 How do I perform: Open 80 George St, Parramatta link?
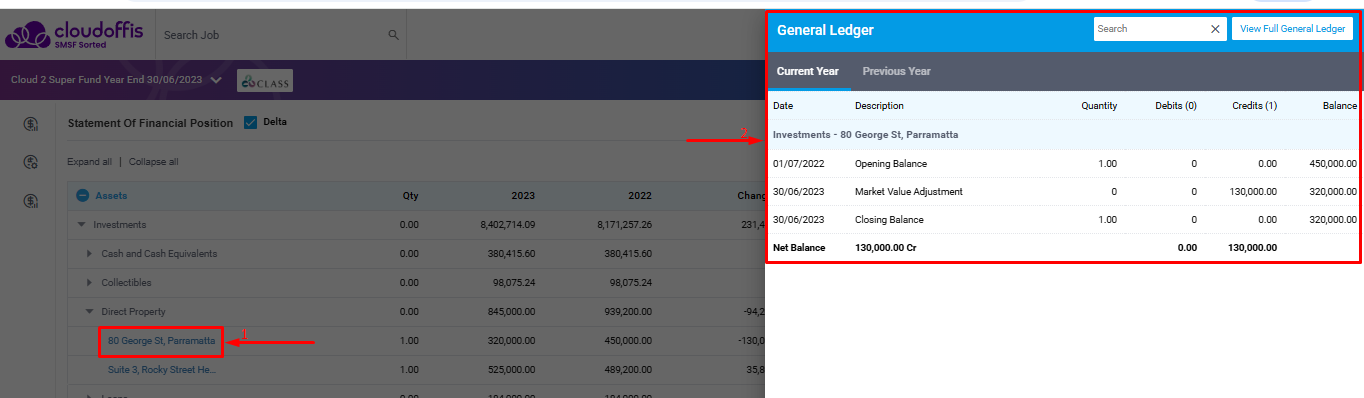tap(161, 341)
